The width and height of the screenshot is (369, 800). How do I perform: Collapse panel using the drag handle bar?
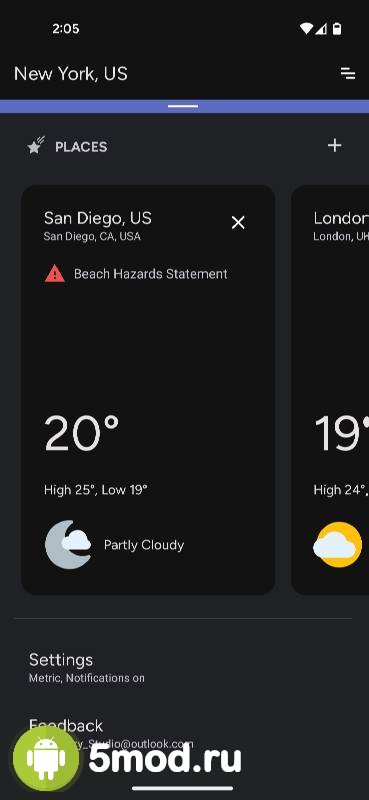pos(183,106)
